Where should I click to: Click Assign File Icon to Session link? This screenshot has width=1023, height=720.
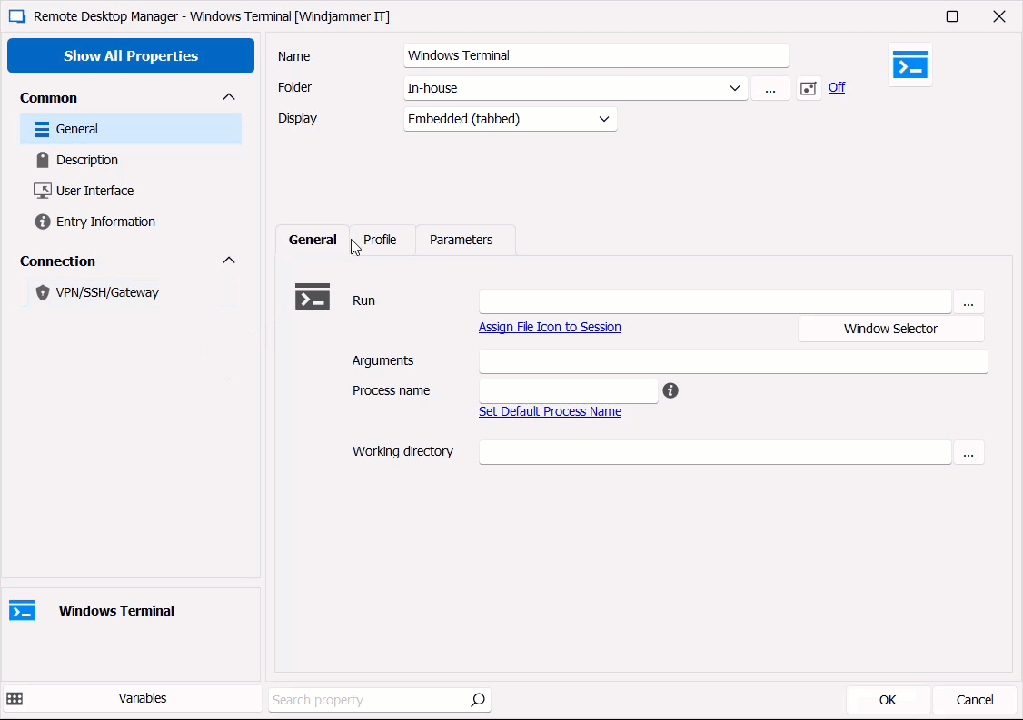pos(550,327)
